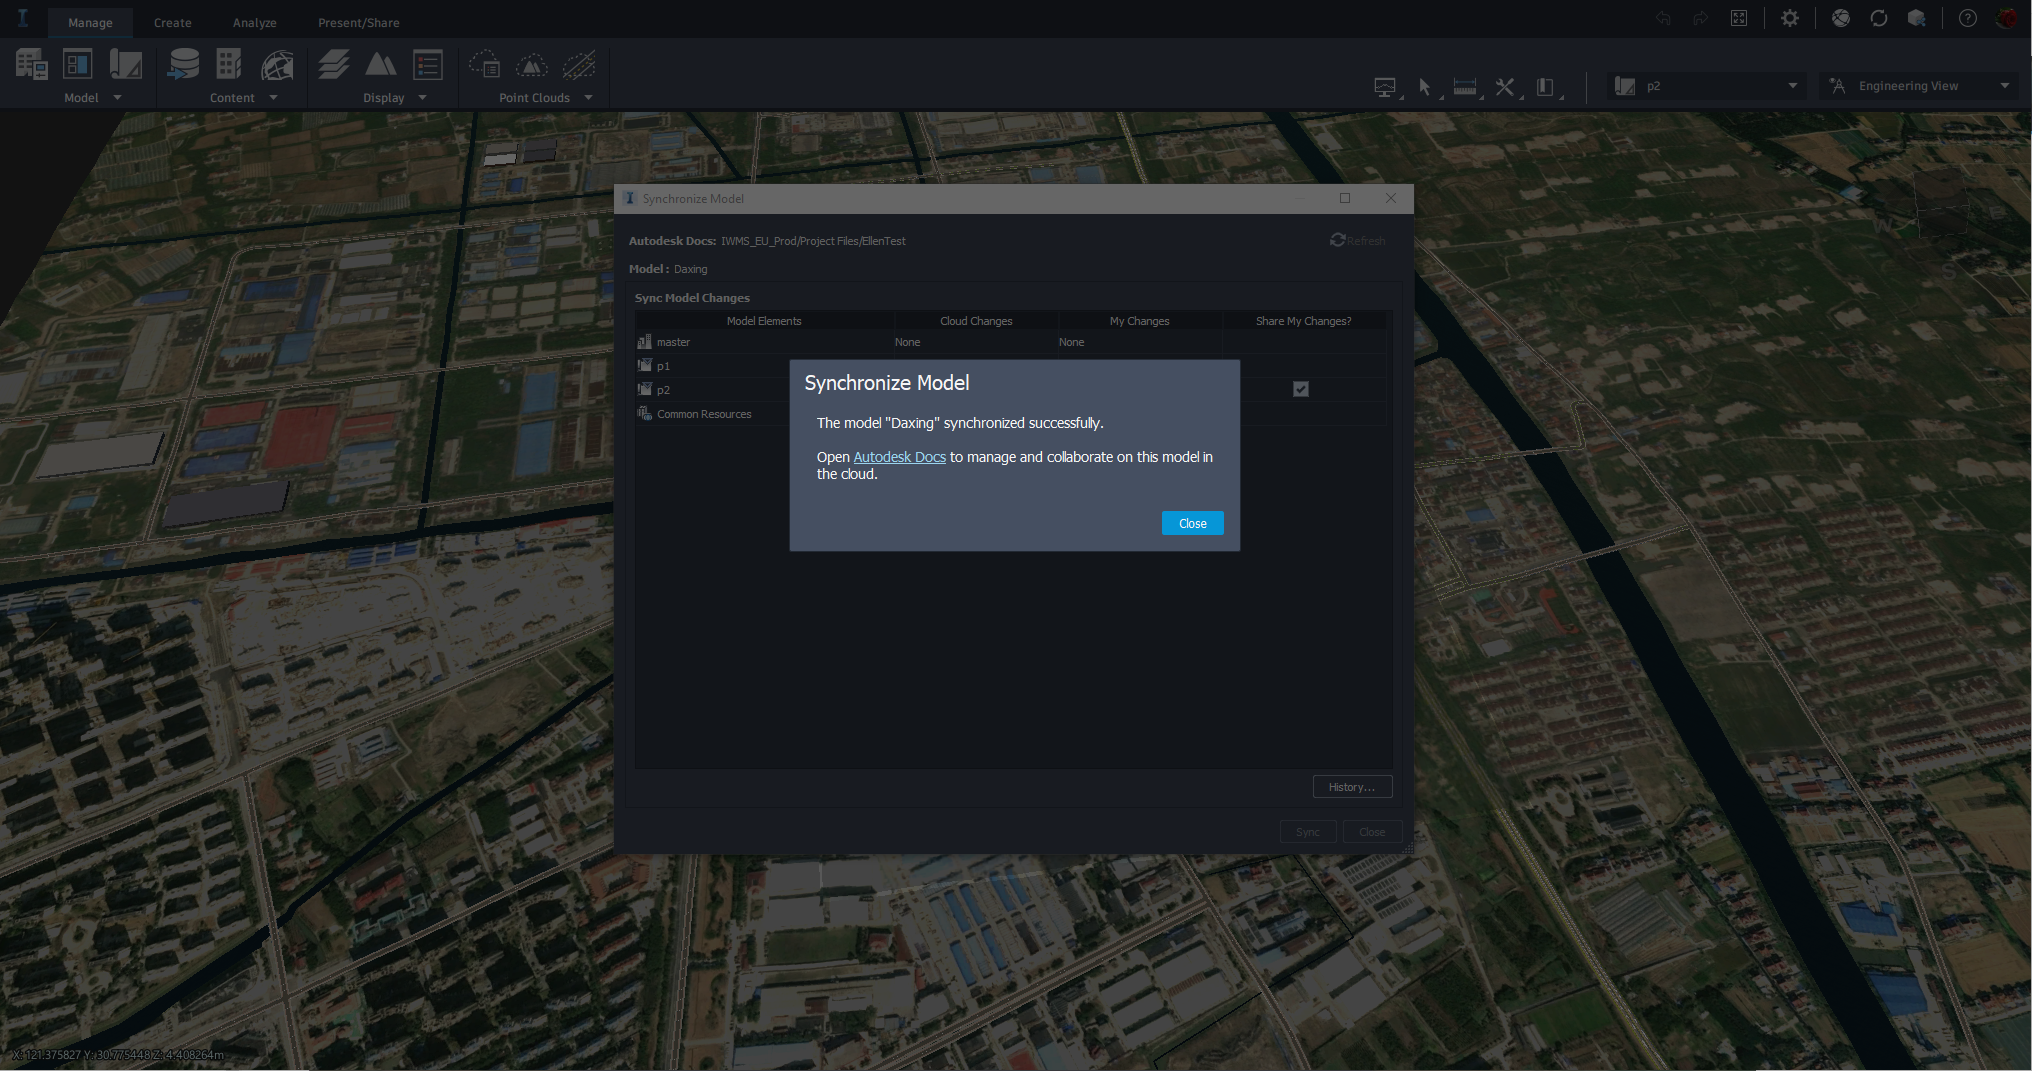Click the Redo arrow icon
The image size is (2032, 1071).
click(1700, 18)
